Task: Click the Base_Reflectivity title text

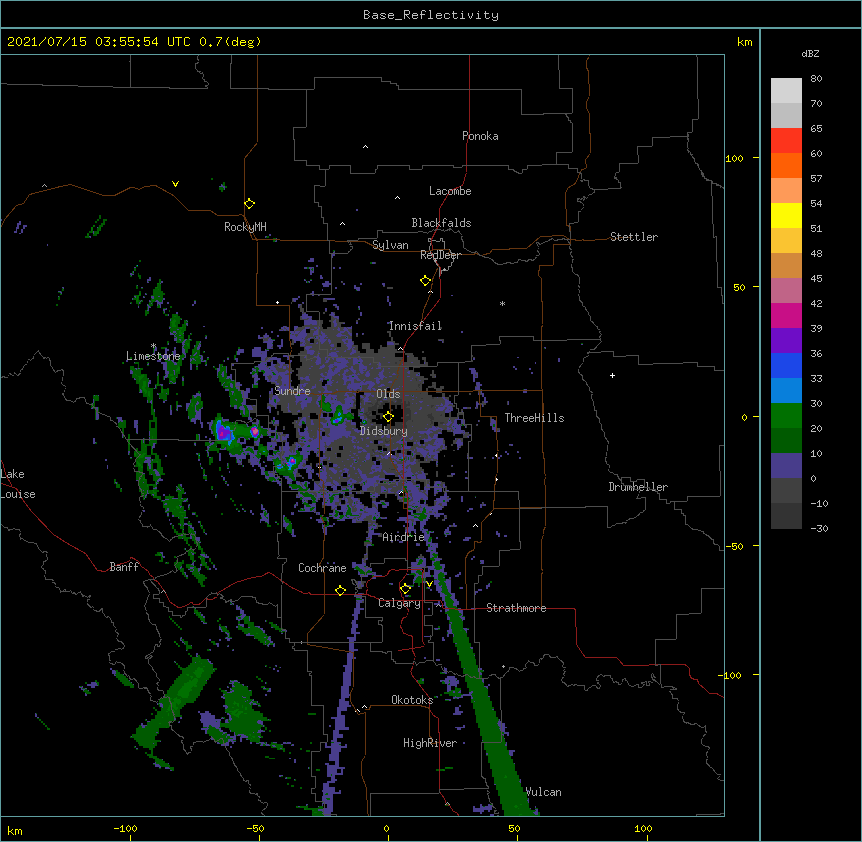Action: [x=431, y=15]
